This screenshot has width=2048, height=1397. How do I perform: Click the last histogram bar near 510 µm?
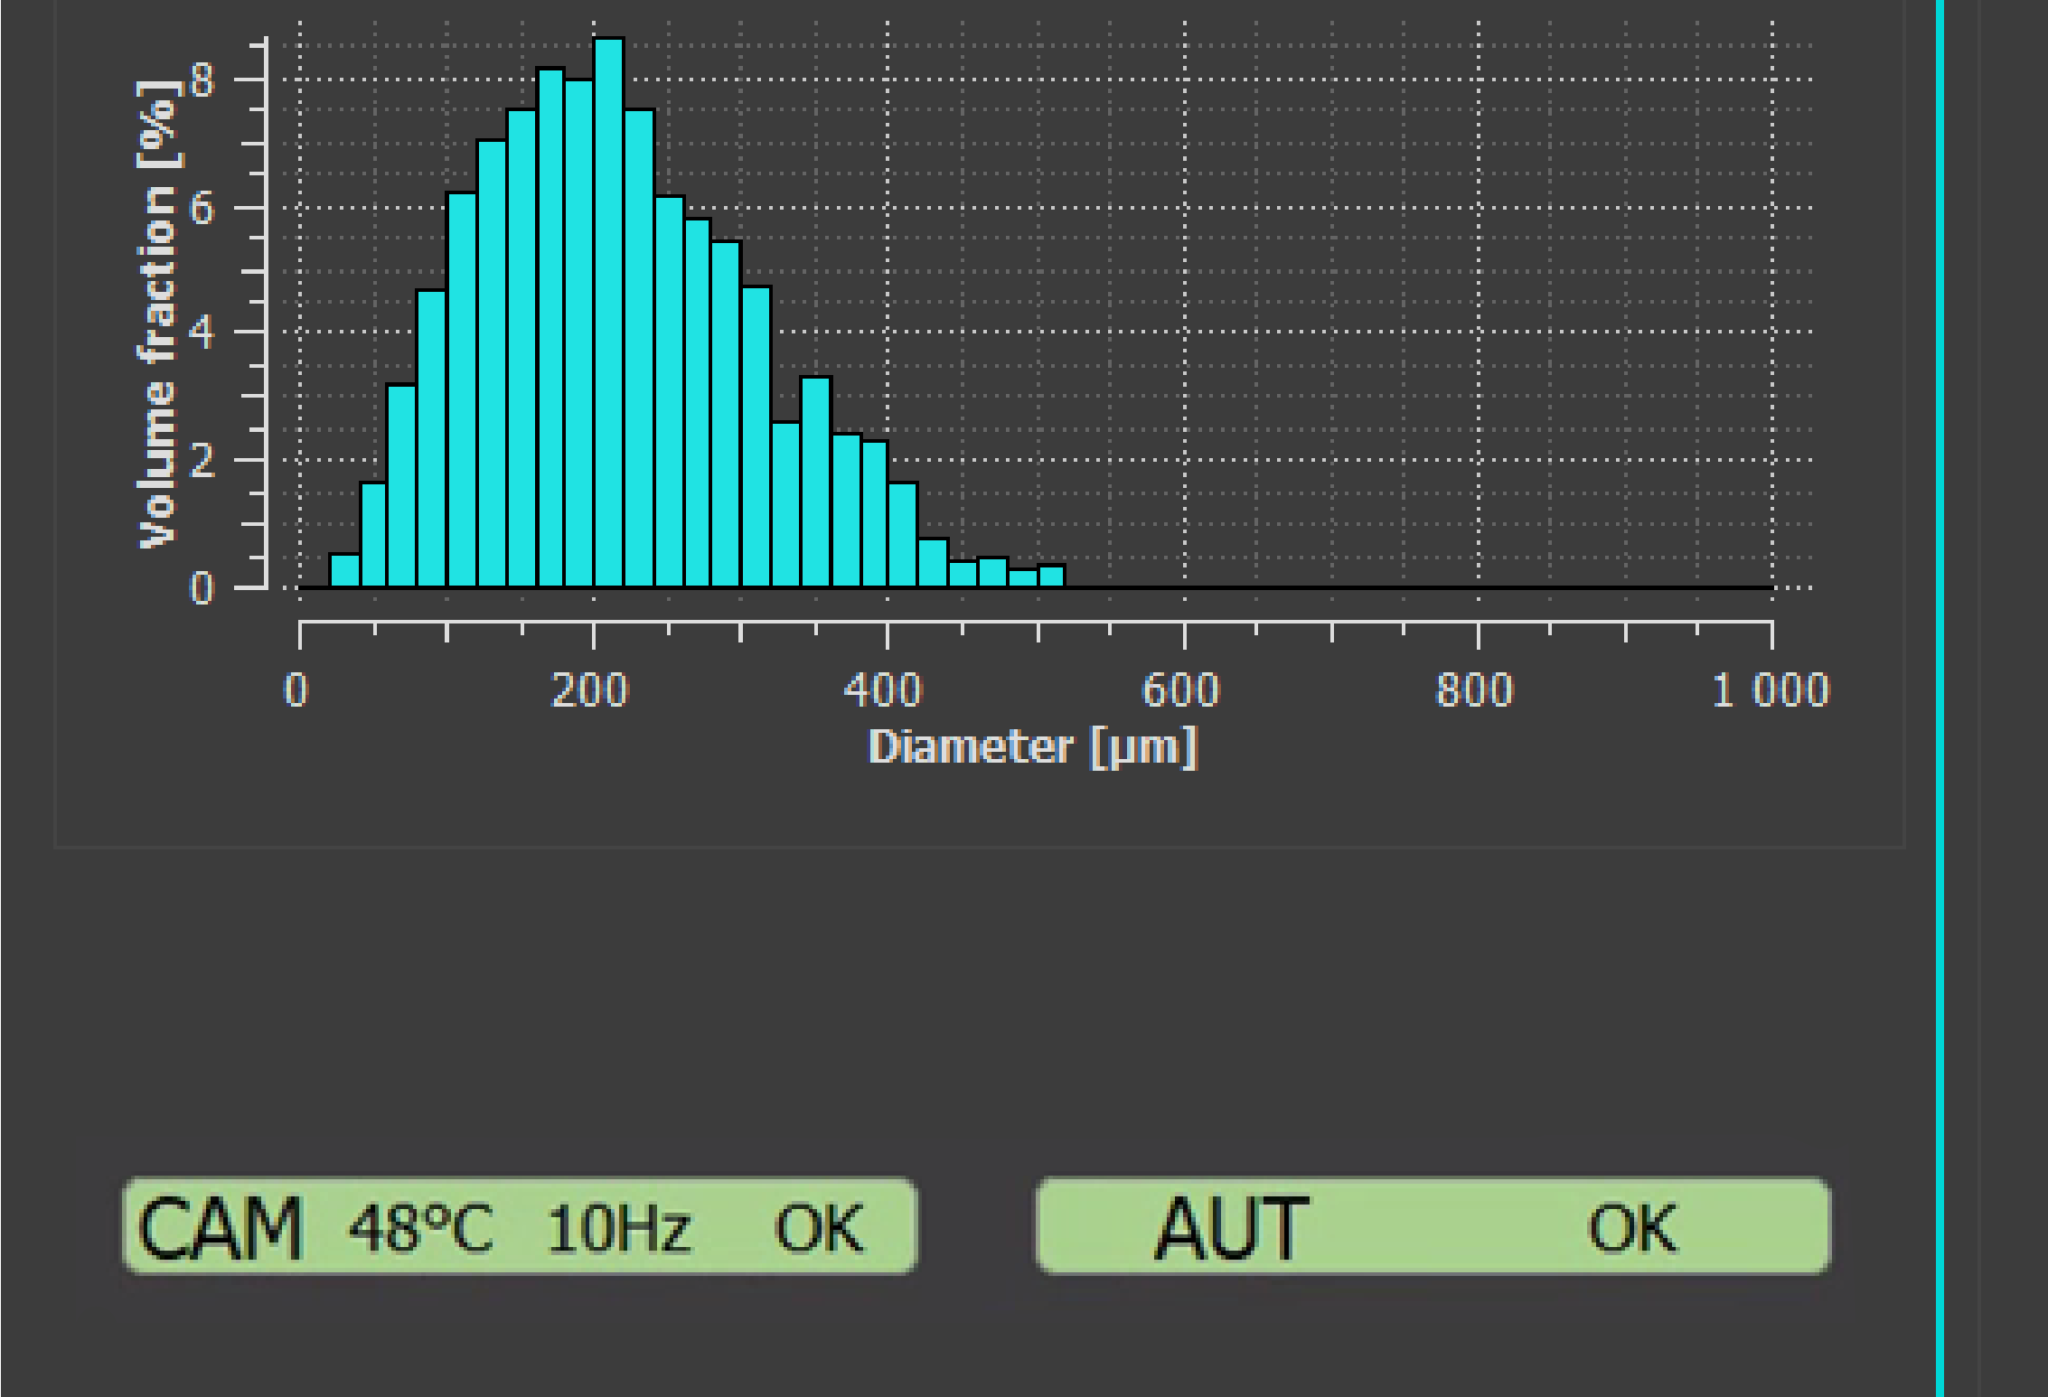[x=1051, y=576]
